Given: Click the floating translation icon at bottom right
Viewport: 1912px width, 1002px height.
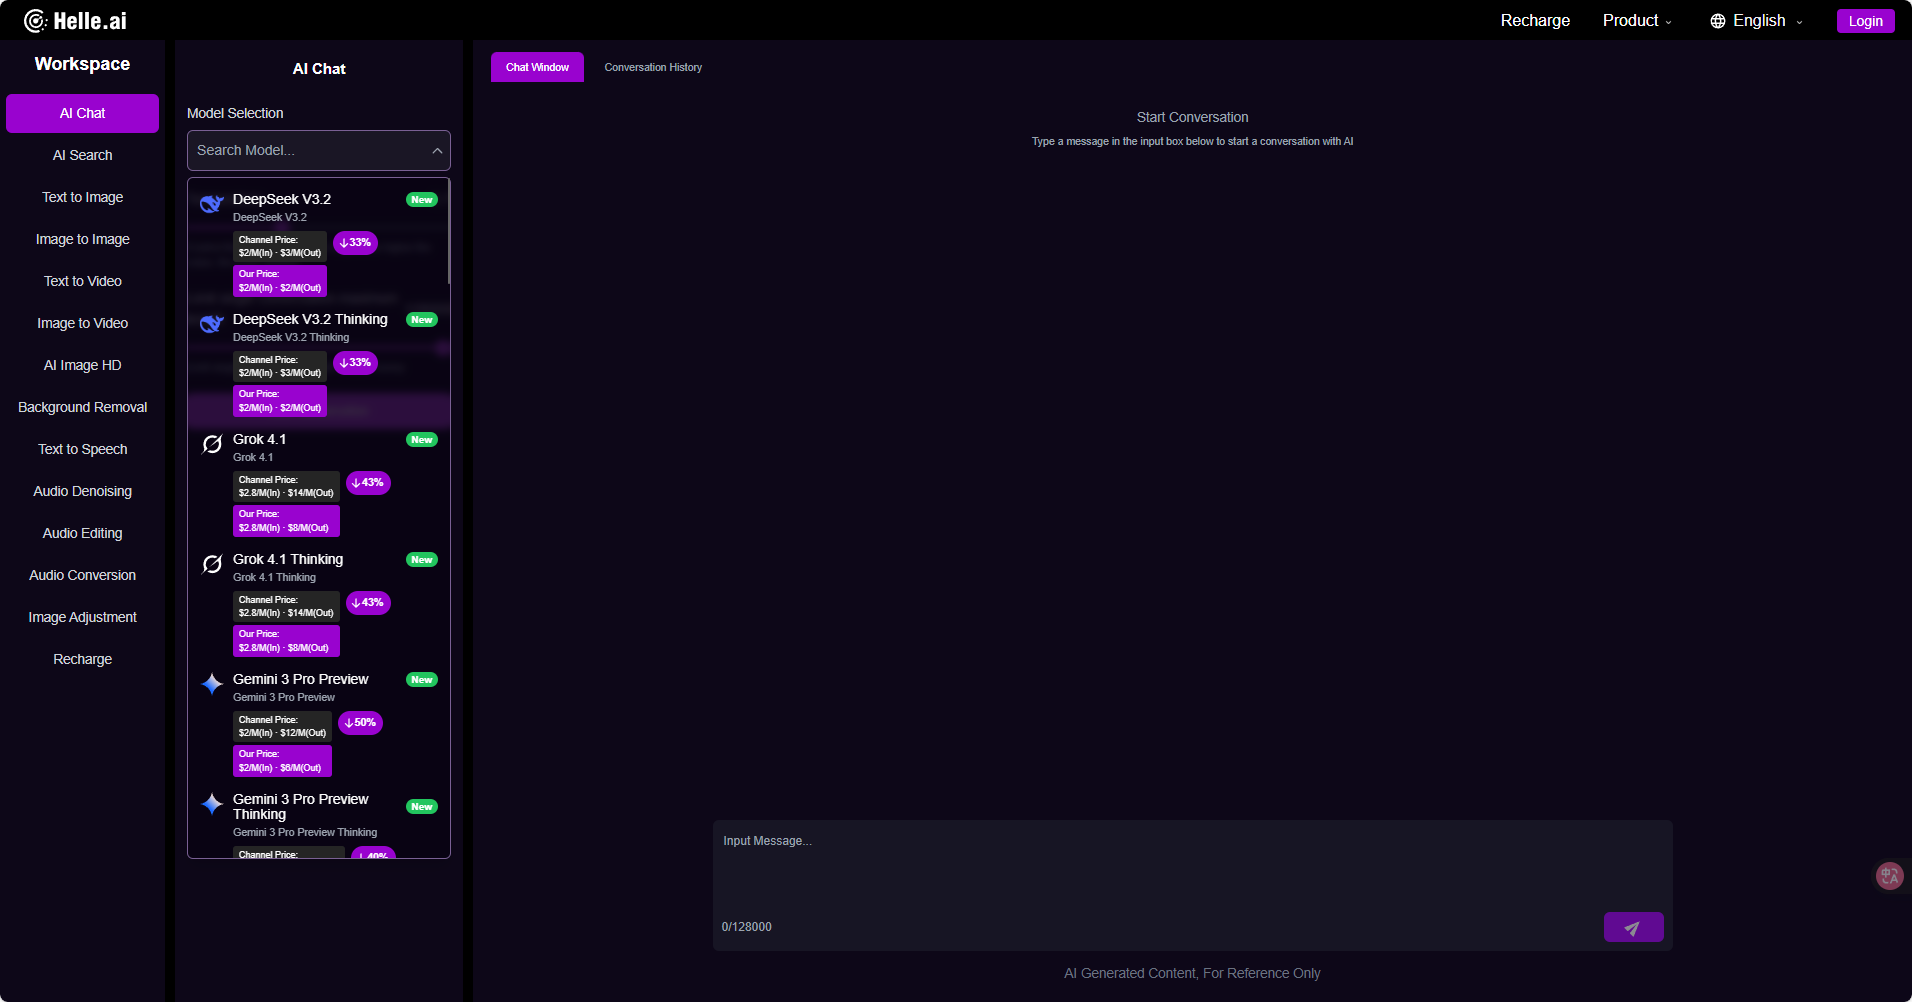Looking at the screenshot, I should pyautogui.click(x=1889, y=875).
